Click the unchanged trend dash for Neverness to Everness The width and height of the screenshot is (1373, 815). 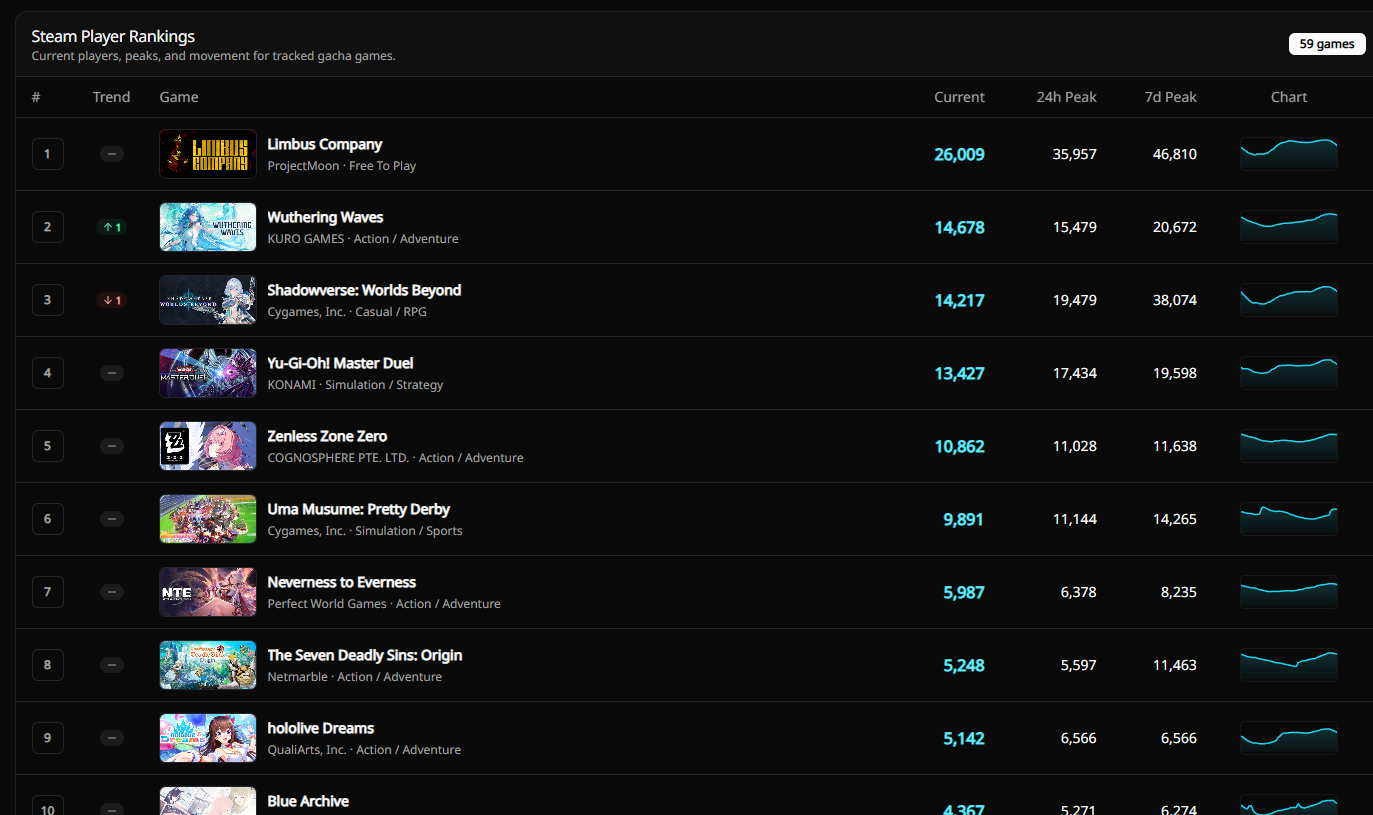click(x=112, y=592)
